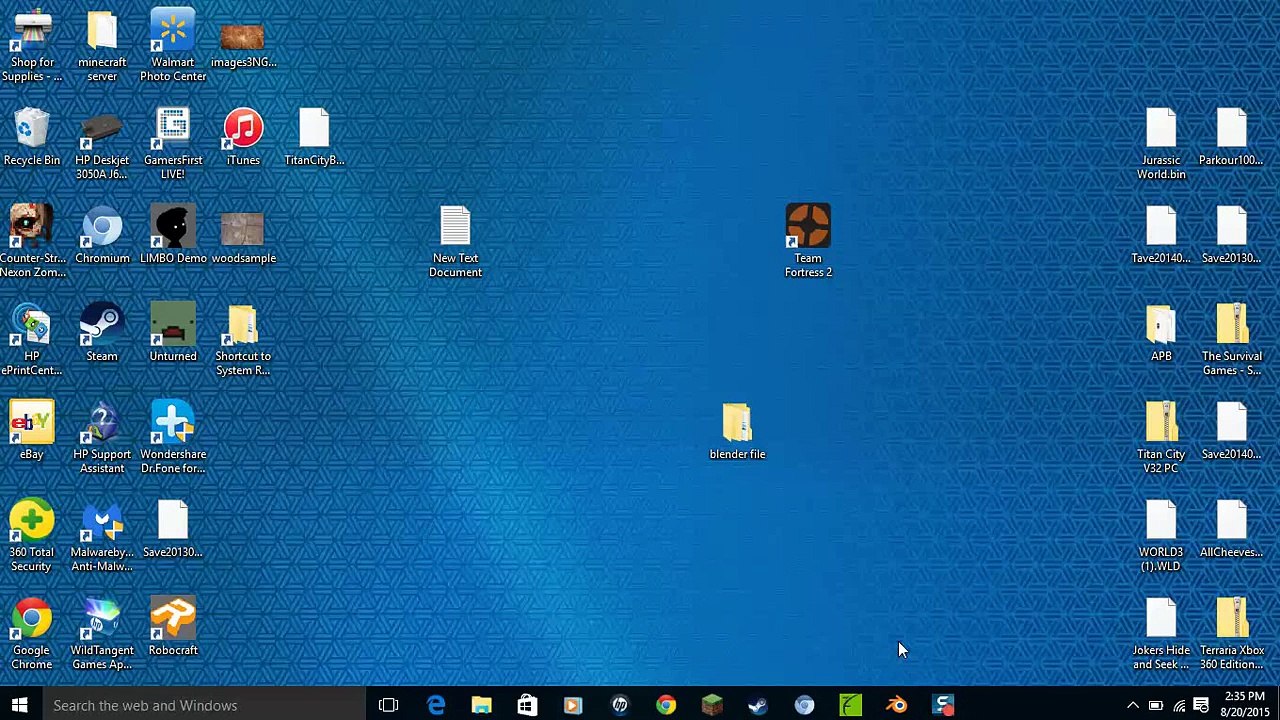The height and width of the screenshot is (720, 1280).
Task: Open the battery status tray icon
Action: click(1155, 706)
